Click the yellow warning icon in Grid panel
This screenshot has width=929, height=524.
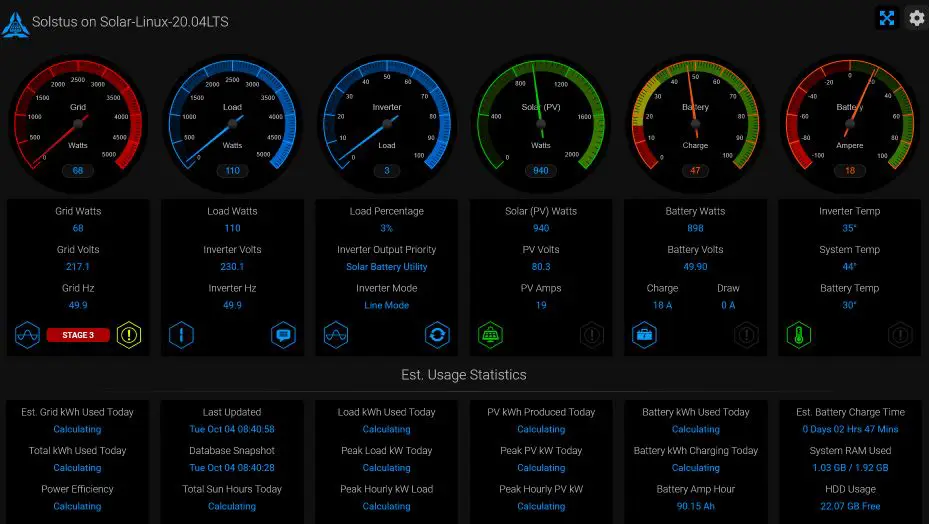click(x=129, y=335)
